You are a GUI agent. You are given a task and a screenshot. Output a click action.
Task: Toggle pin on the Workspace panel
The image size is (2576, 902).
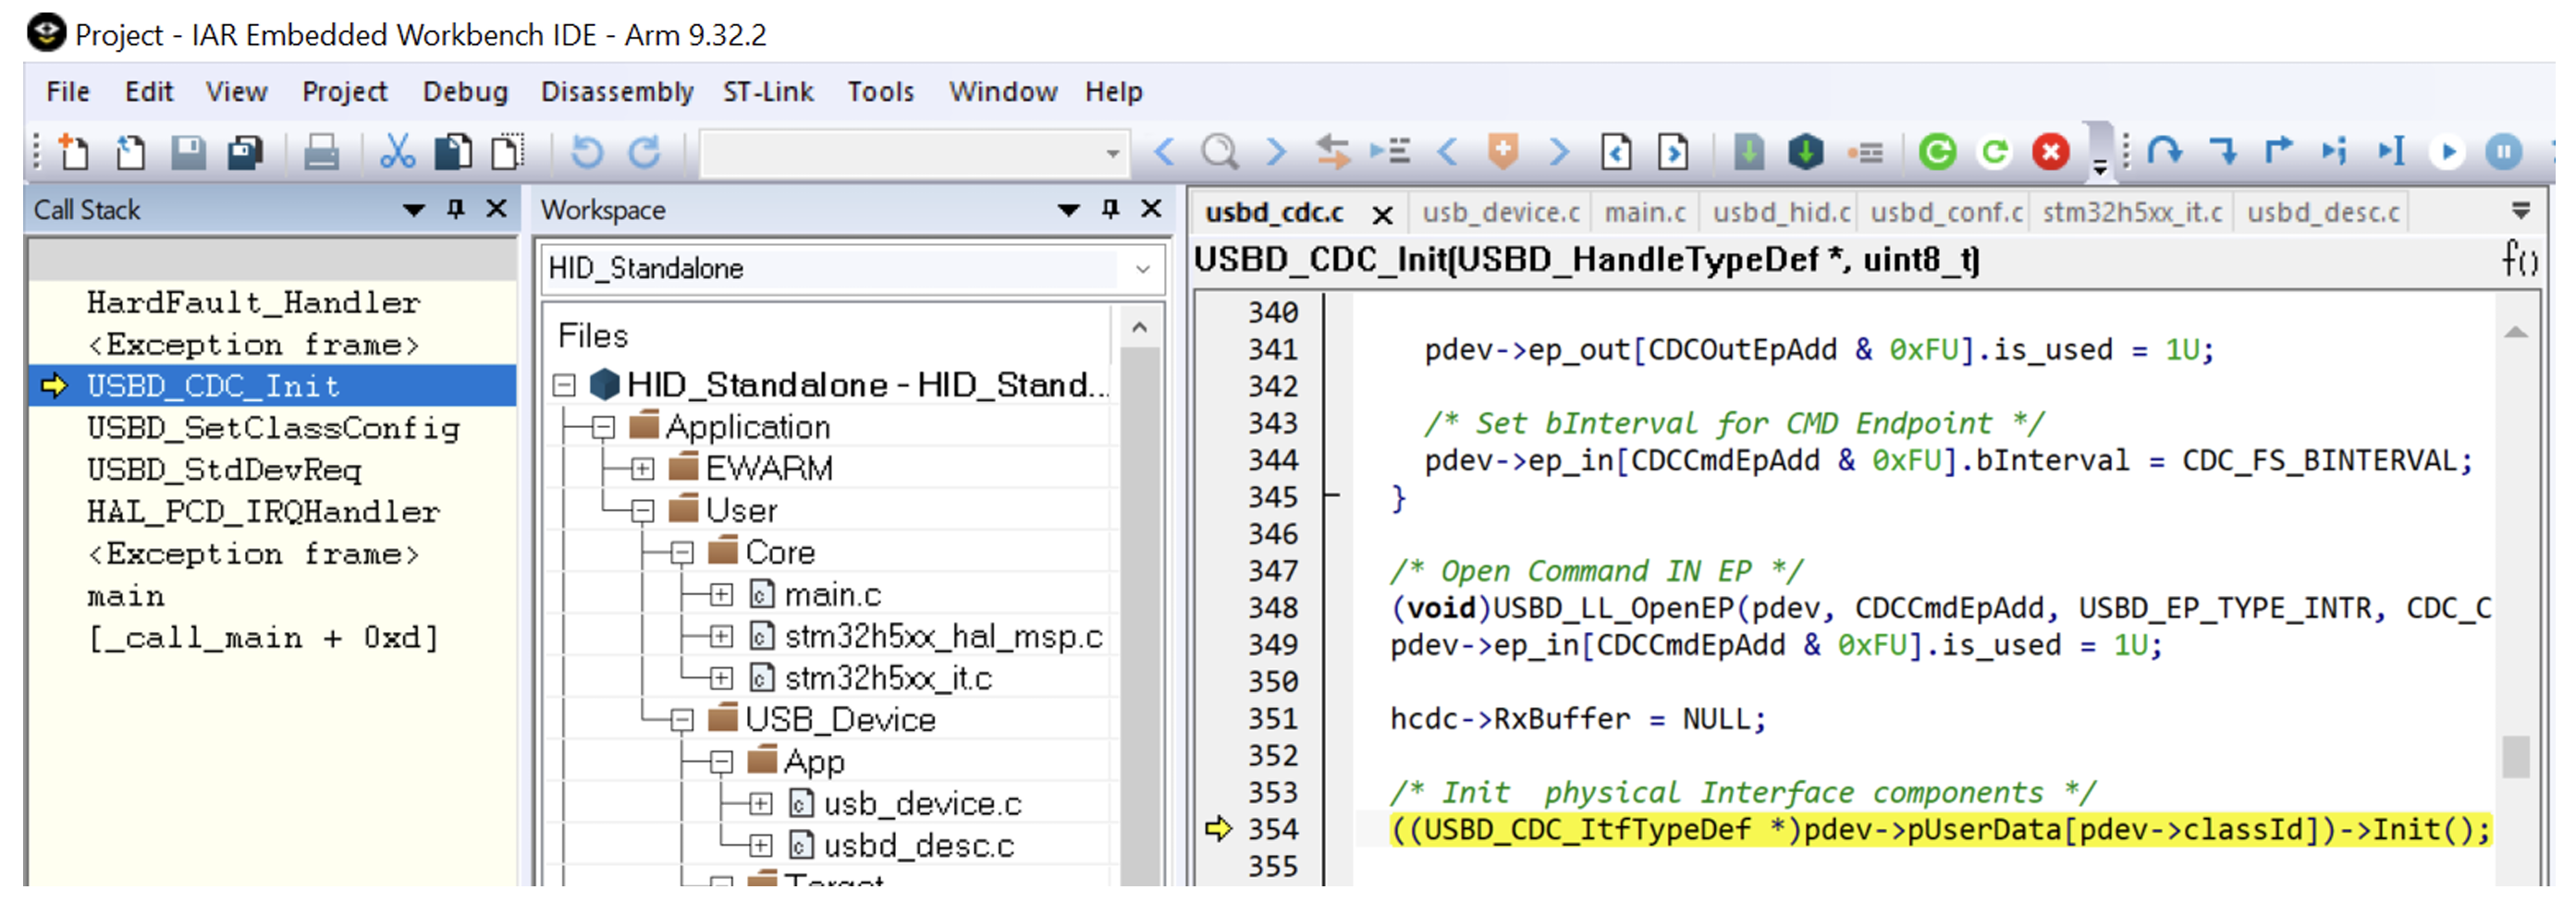1110,209
